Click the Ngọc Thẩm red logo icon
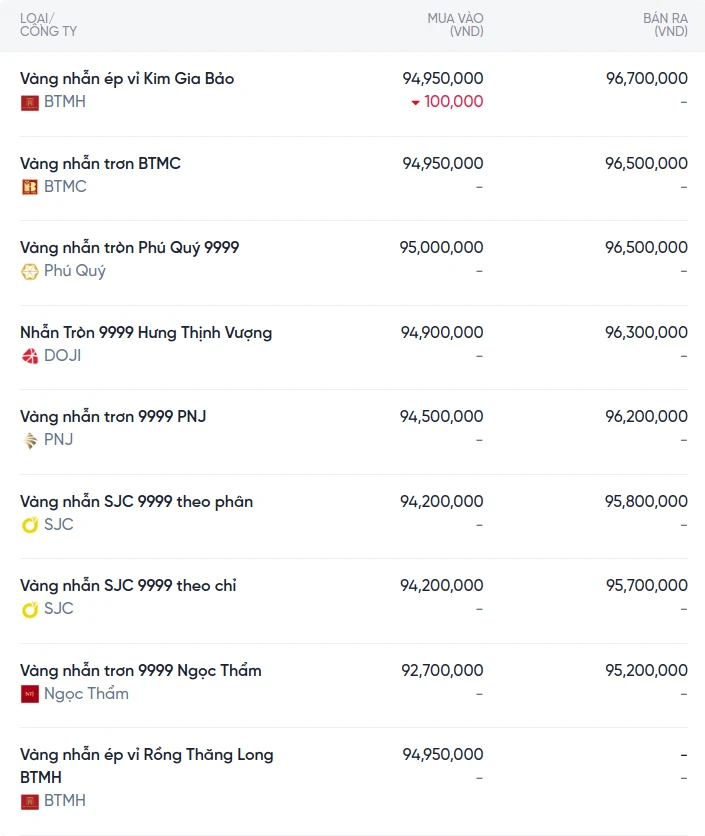The image size is (705, 836). pyautogui.click(x=30, y=694)
